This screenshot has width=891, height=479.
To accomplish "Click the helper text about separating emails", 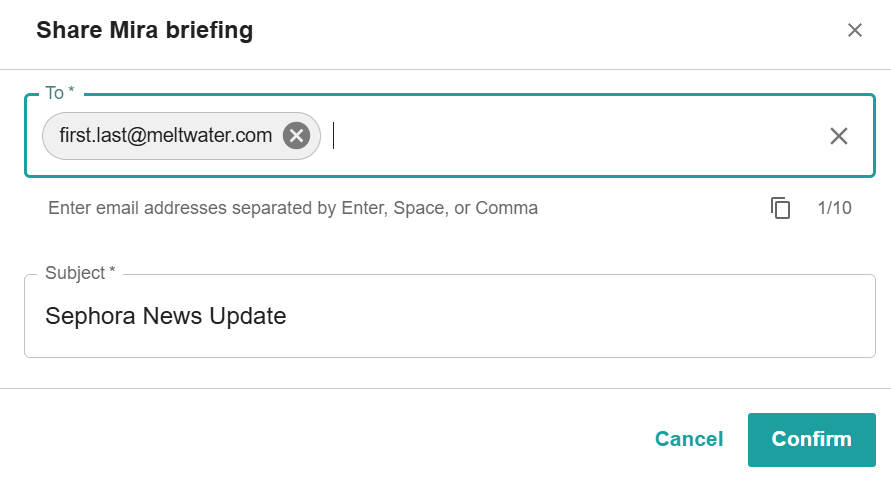I will 293,208.
